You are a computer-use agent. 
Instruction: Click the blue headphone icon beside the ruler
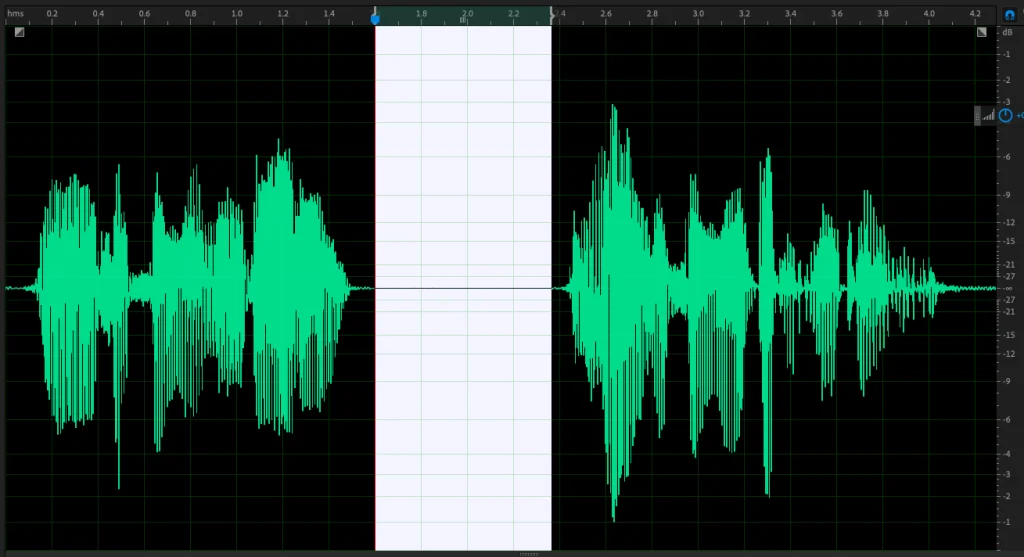(1010, 16)
